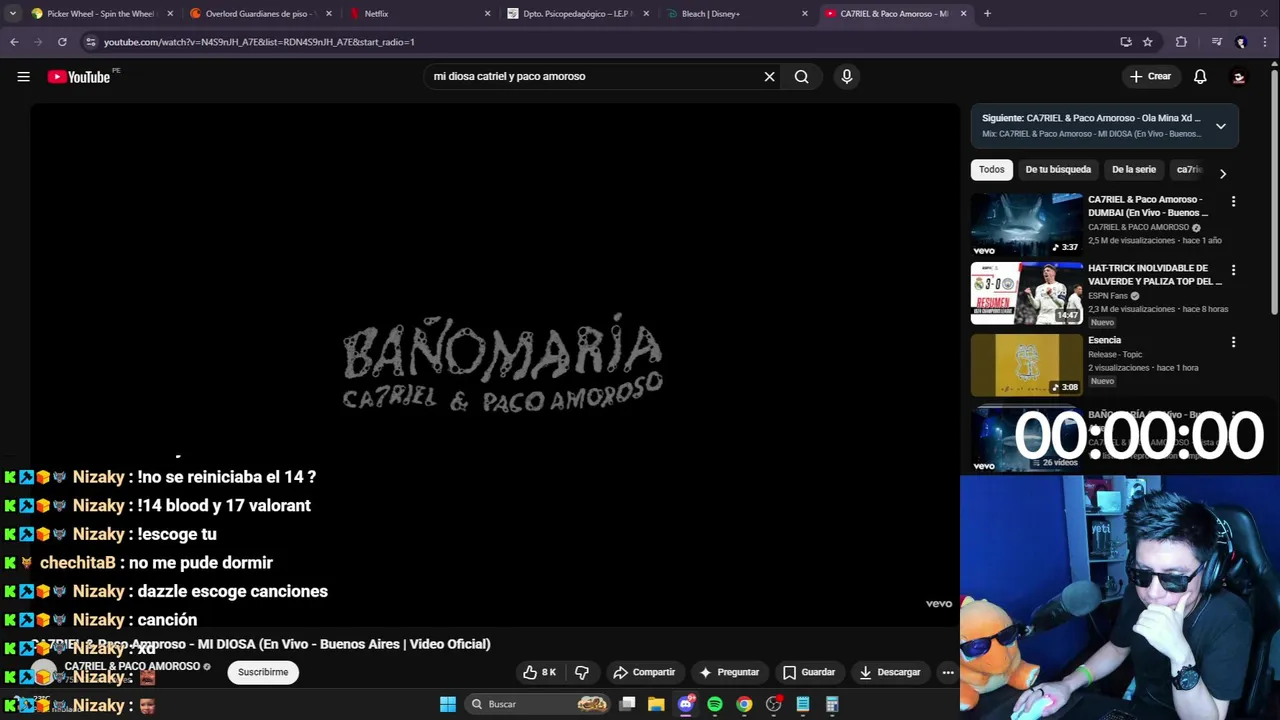Image resolution: width=1280 pixels, height=720 pixels.
Task: Open the YouTube account avatar menu
Action: (x=1239, y=76)
